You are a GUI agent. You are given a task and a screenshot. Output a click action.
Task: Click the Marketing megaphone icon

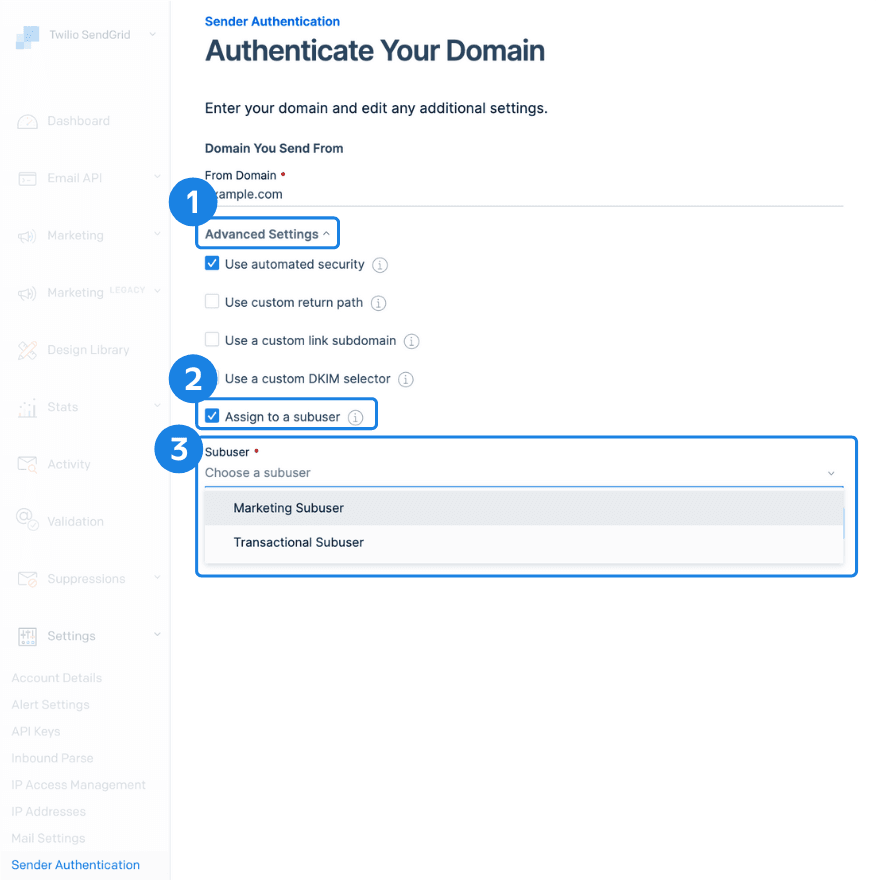27,235
